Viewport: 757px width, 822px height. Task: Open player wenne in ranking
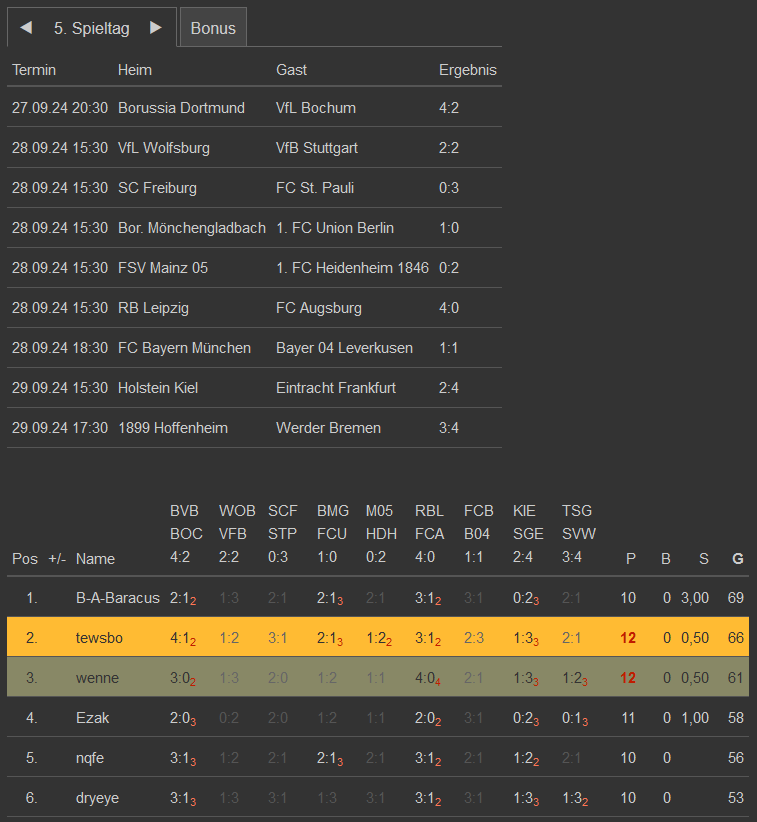(97, 678)
